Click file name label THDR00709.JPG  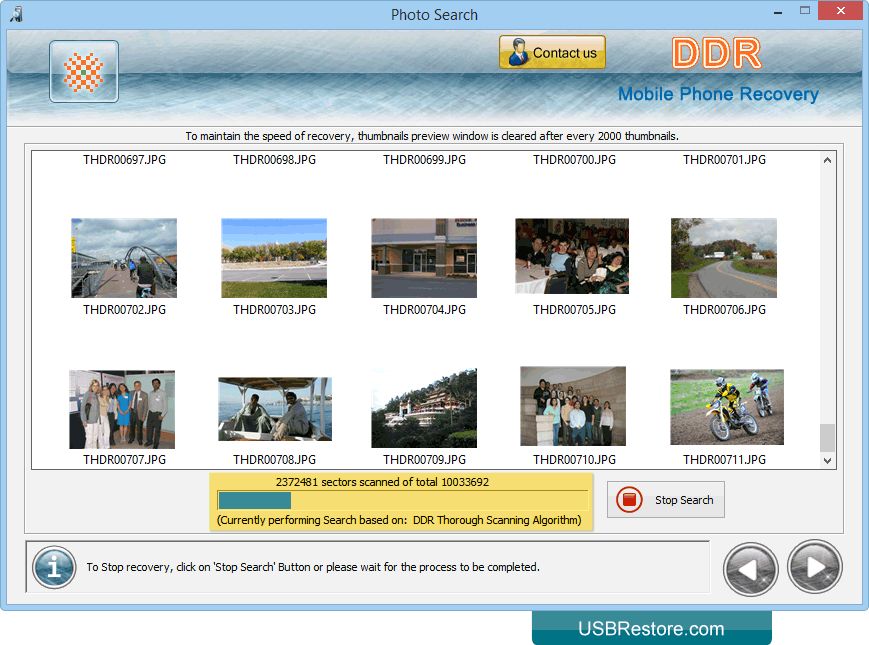pyautogui.click(x=425, y=459)
